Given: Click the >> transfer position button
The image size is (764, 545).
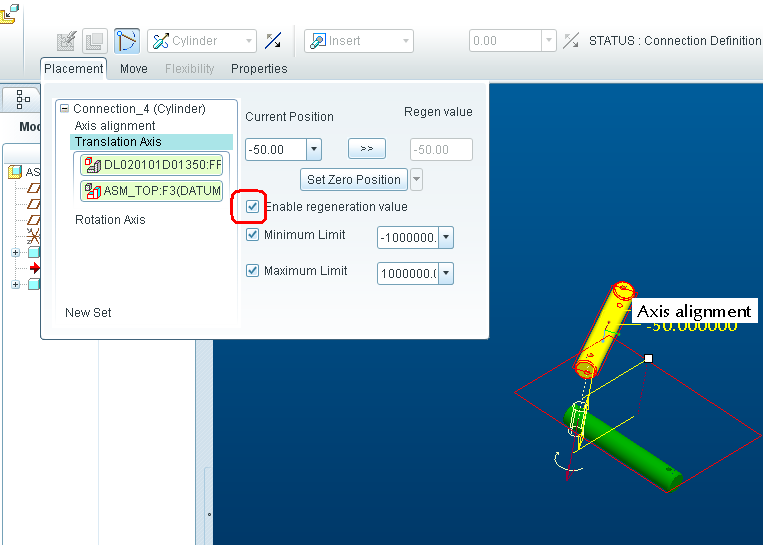Looking at the screenshot, I should (367, 149).
